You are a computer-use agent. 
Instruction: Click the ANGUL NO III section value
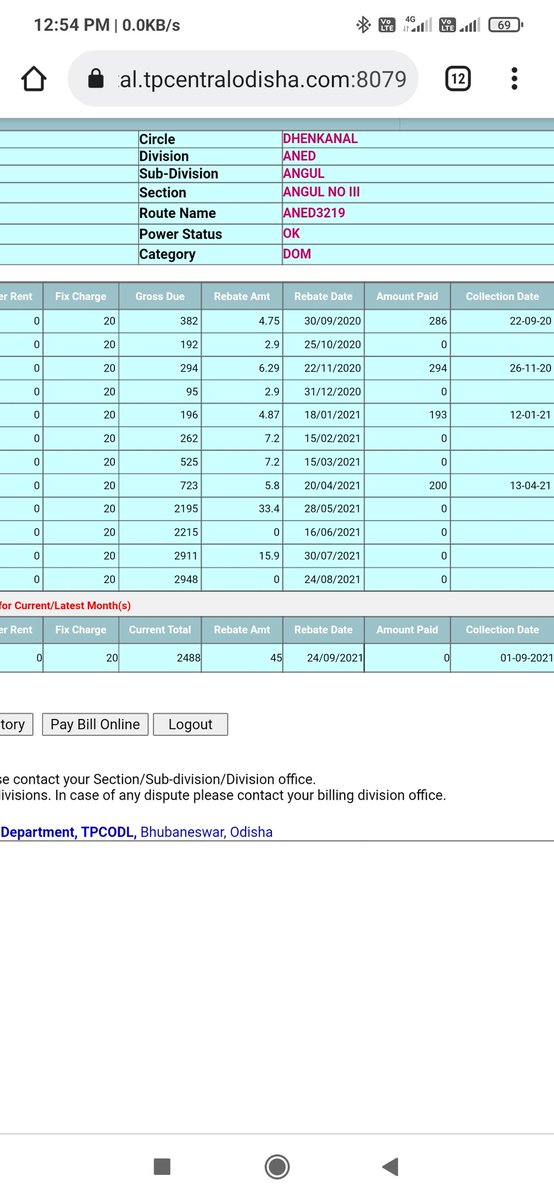click(321, 192)
